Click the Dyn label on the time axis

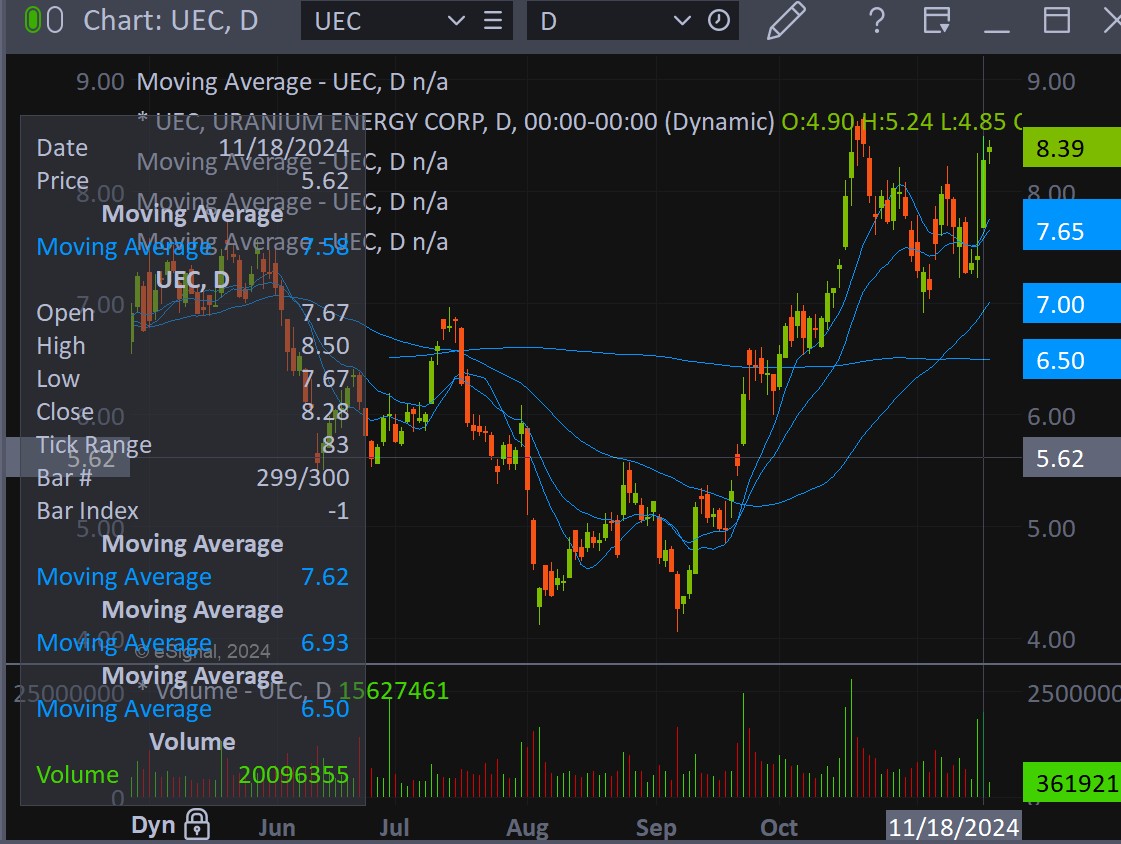pyautogui.click(x=153, y=825)
